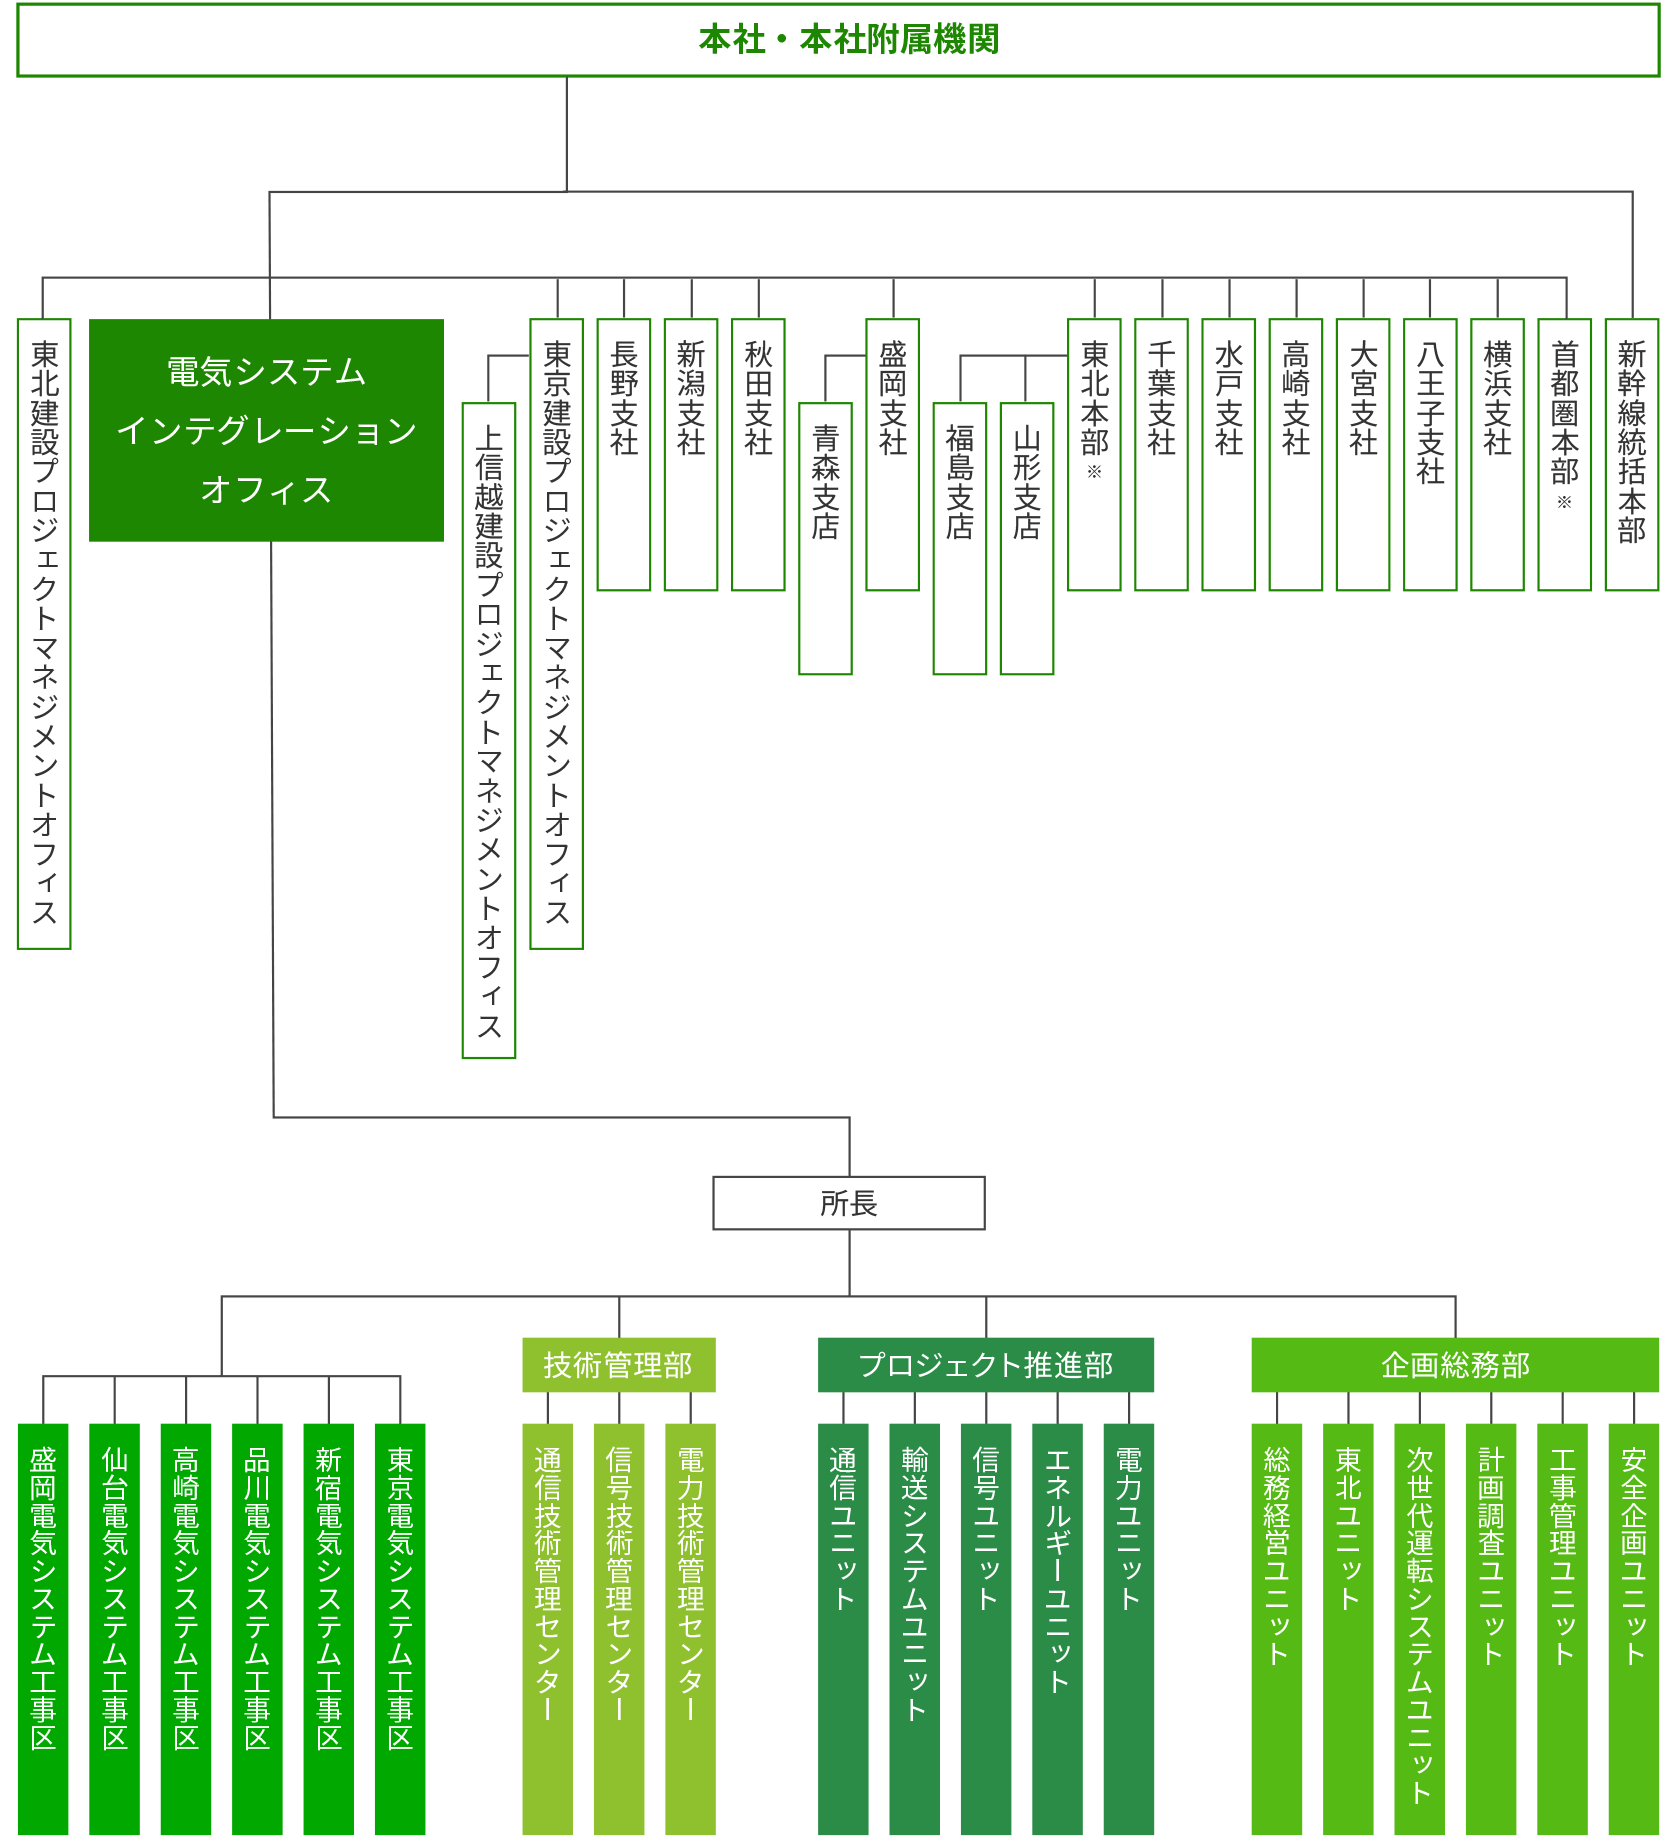The width and height of the screenshot is (1680, 1840).
Task: Click the 本社・本社附属機関 header box
Action: point(838,40)
